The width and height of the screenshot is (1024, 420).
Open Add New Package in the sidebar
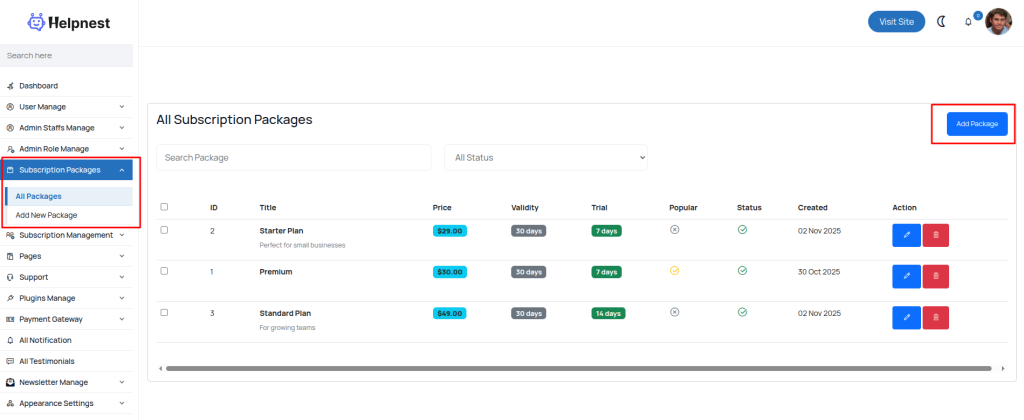(x=46, y=215)
